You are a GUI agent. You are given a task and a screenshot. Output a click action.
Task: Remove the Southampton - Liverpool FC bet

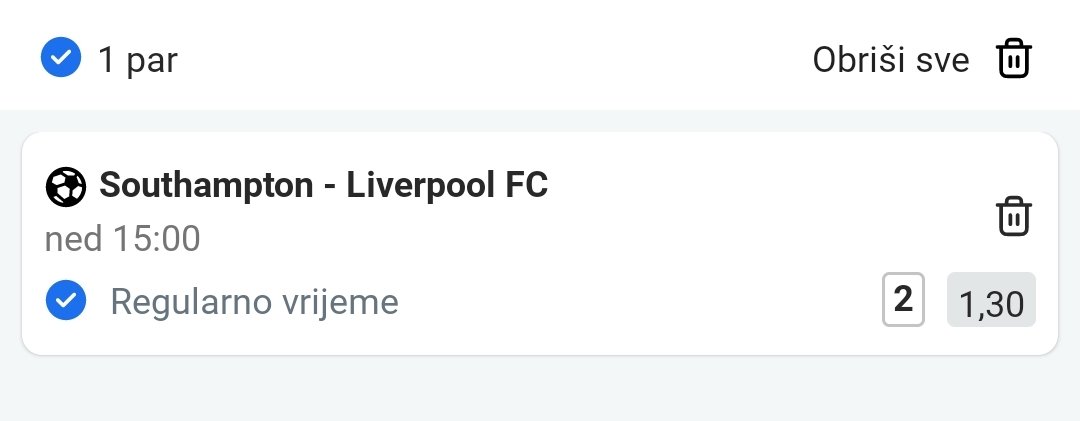point(1013,216)
